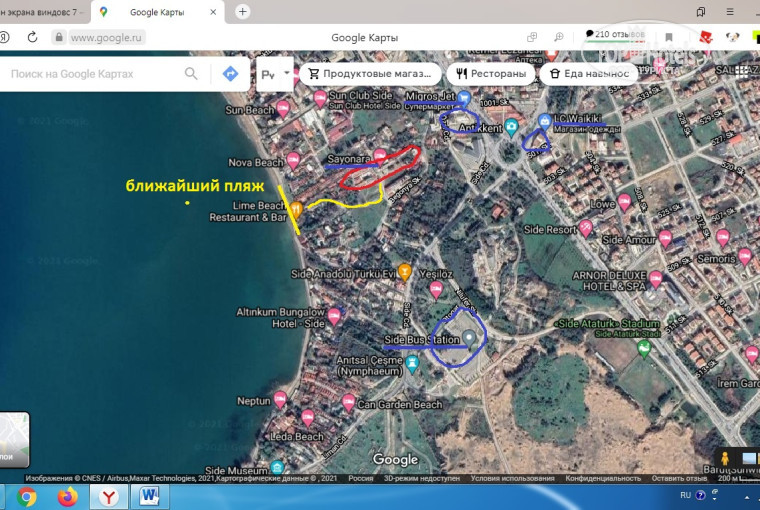Filter by Продуктовые магазины chip
This screenshot has width=760, height=510.
point(370,74)
